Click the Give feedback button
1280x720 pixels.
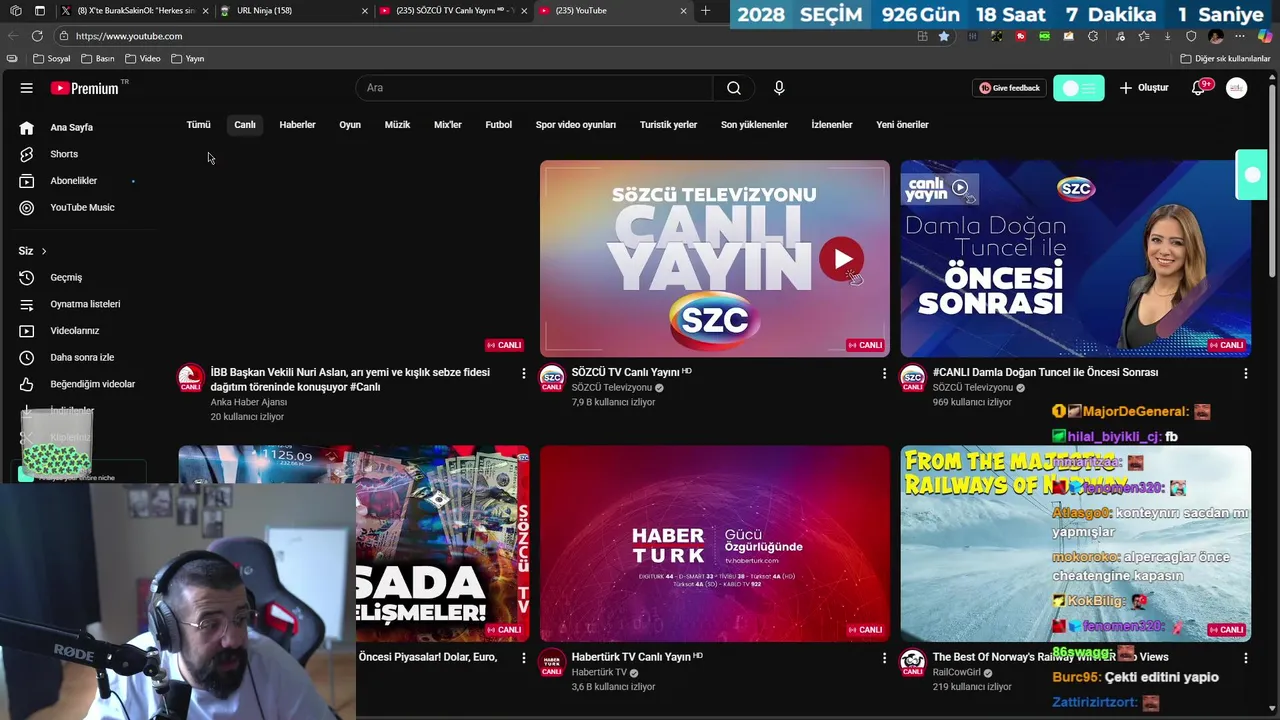coord(1009,88)
